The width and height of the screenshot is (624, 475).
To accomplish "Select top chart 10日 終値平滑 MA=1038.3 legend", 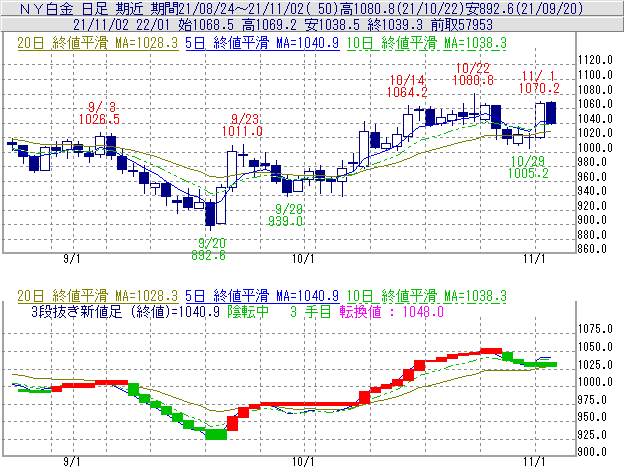I will pyautogui.click(x=427, y=43).
